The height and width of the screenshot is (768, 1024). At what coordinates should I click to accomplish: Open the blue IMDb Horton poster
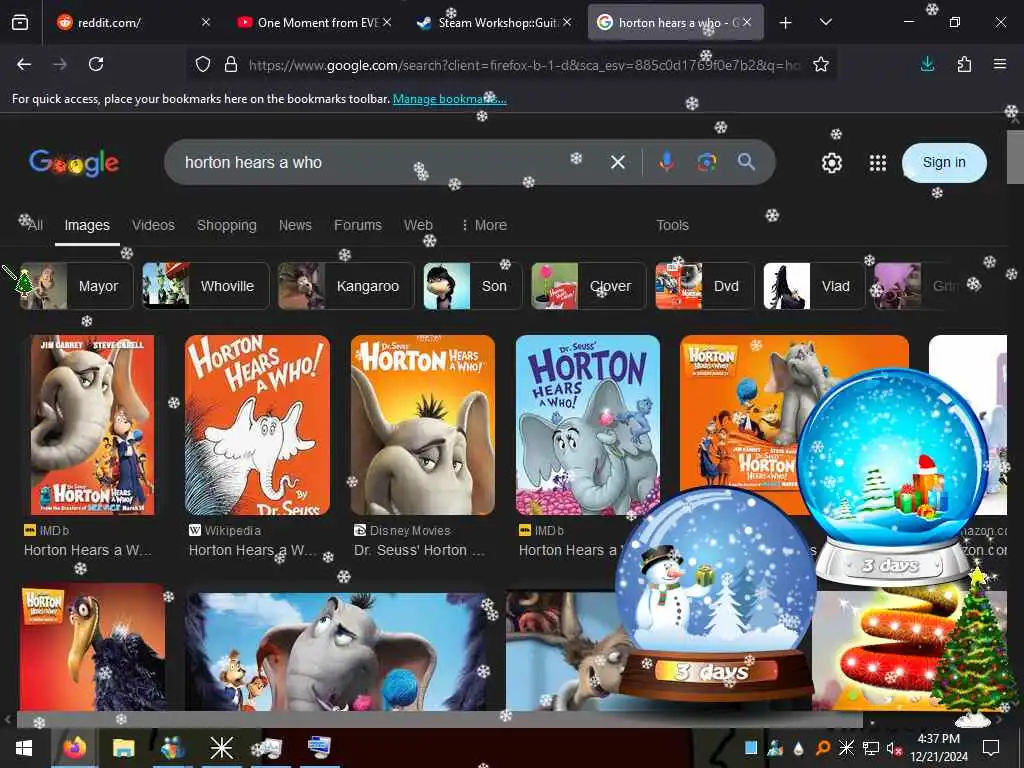(588, 425)
